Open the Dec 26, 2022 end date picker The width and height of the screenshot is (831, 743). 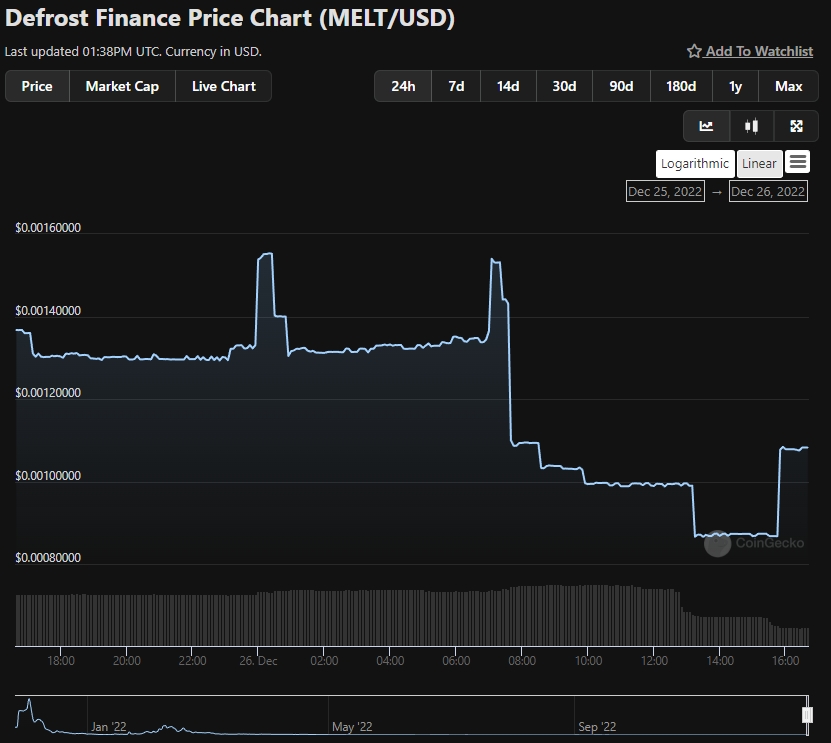pos(768,191)
